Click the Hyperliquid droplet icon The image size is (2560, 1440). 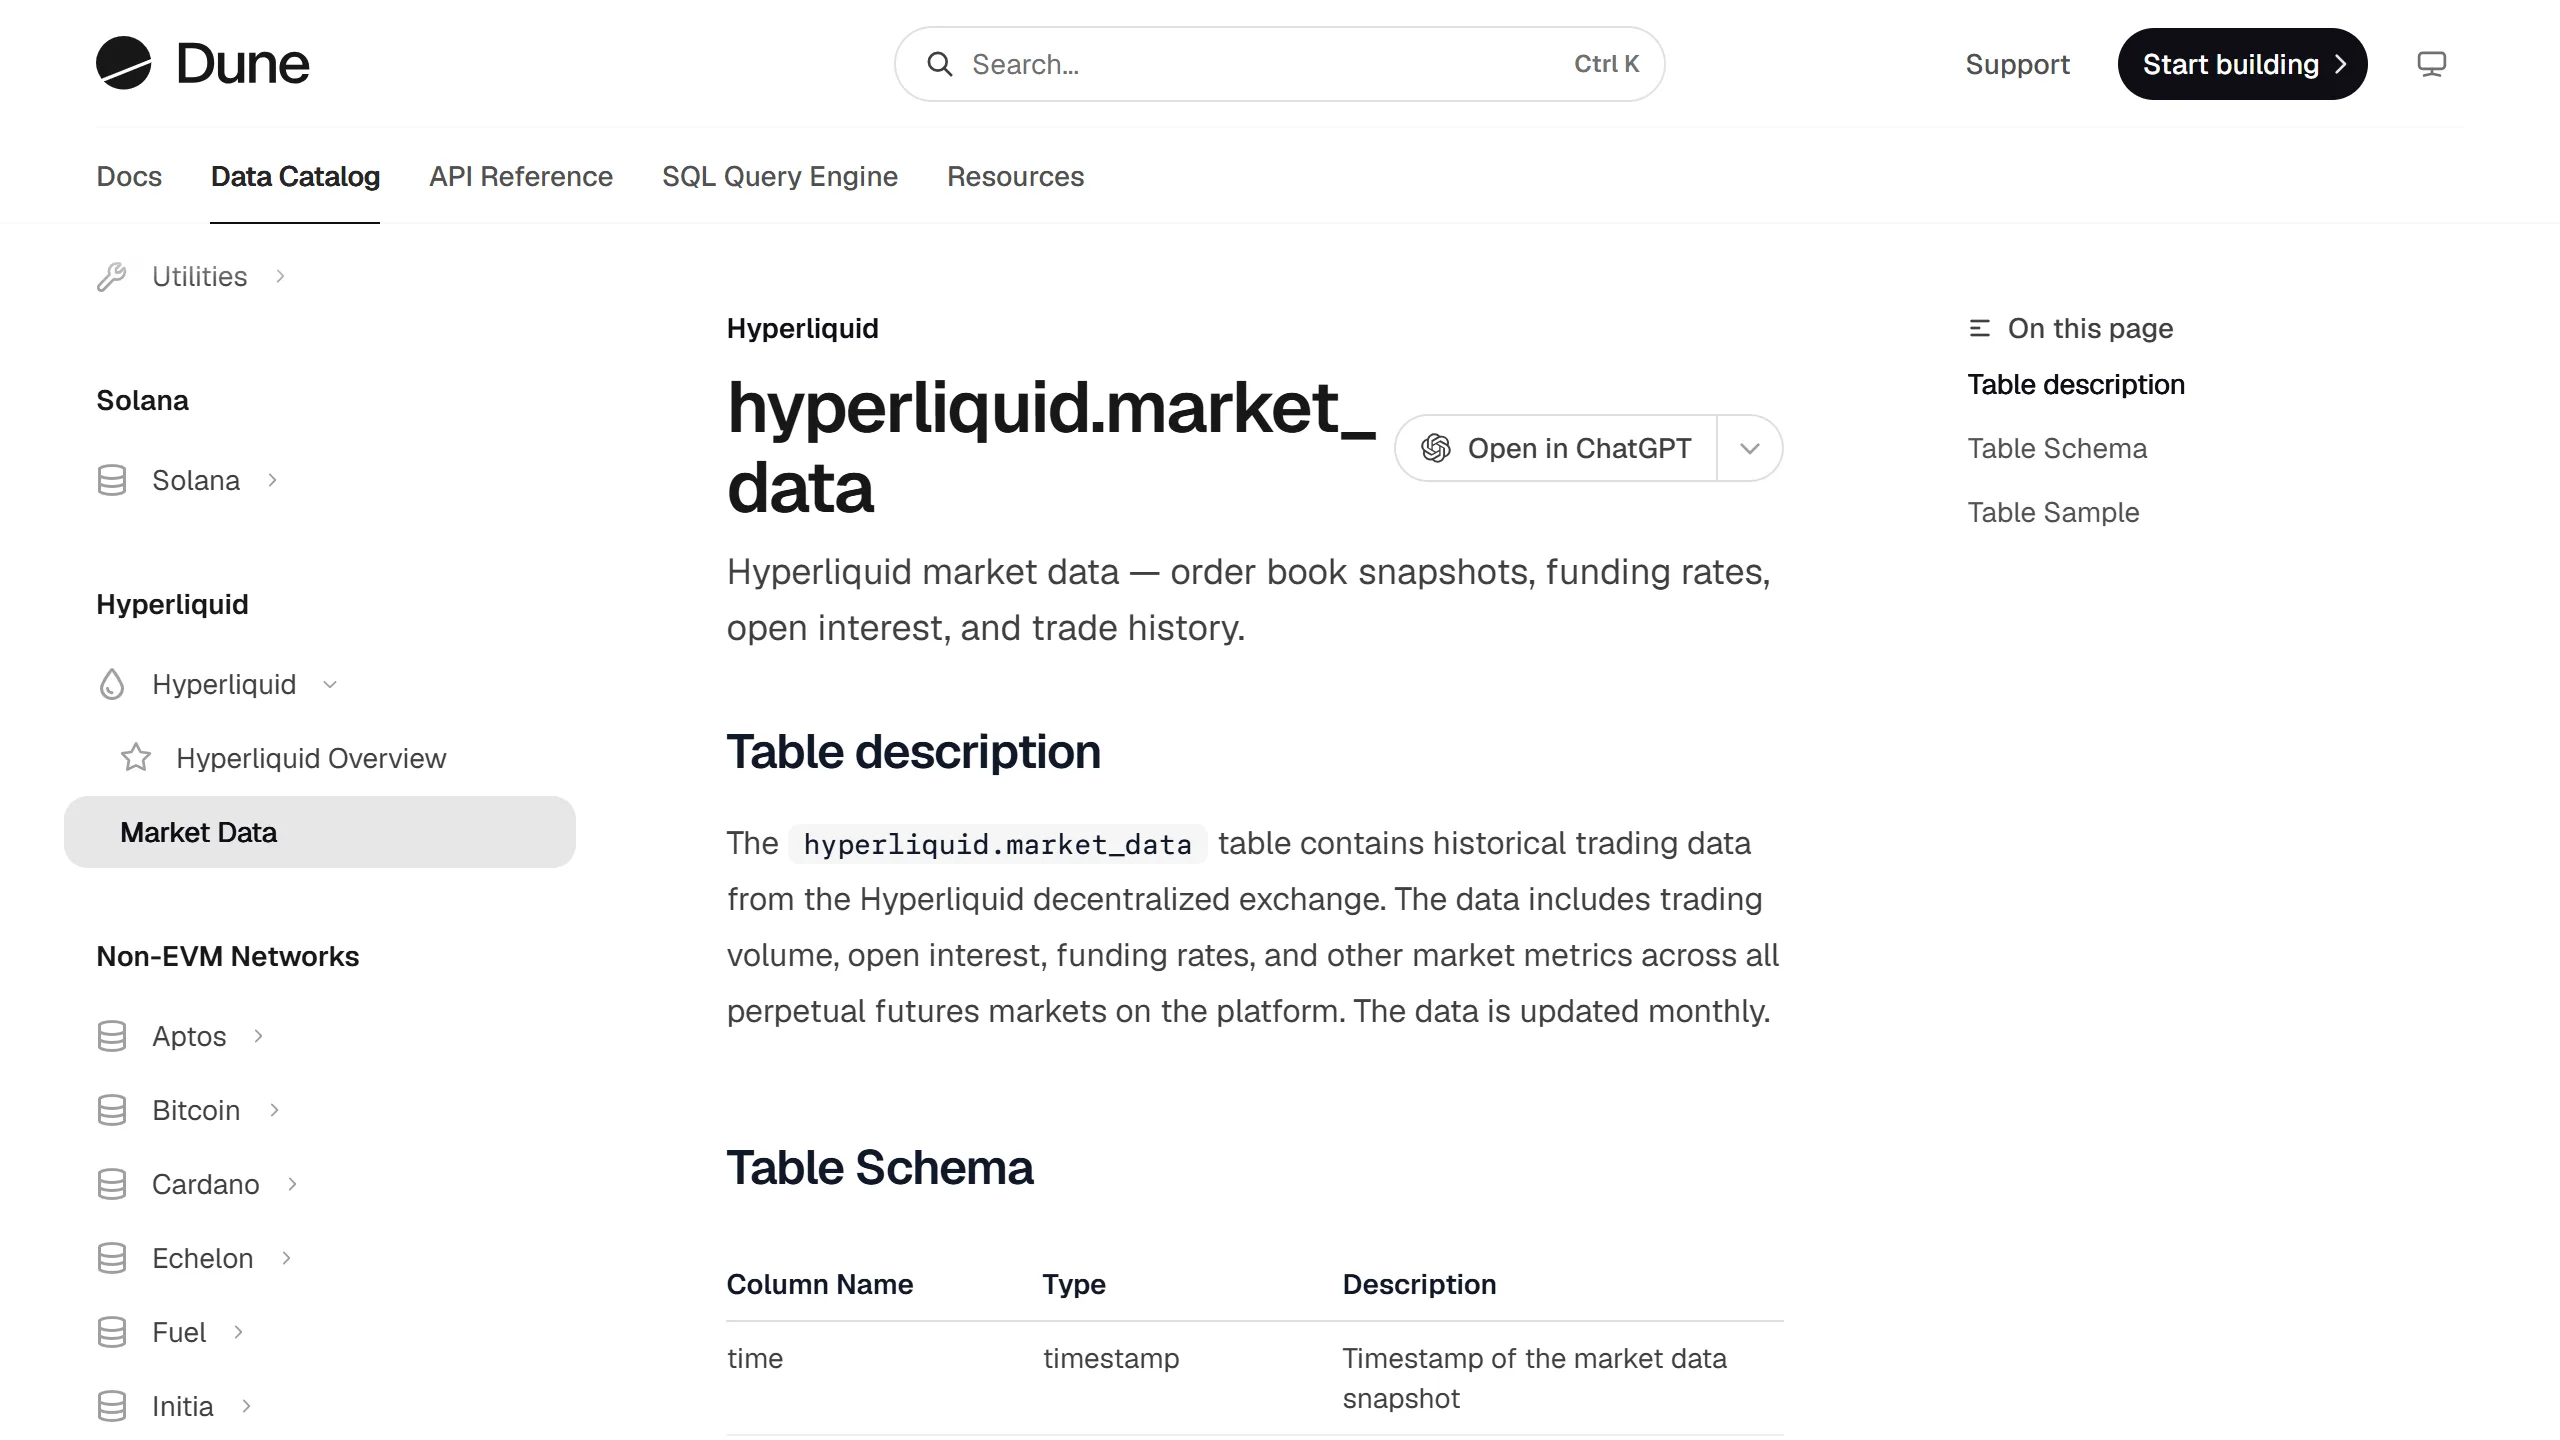[112, 684]
